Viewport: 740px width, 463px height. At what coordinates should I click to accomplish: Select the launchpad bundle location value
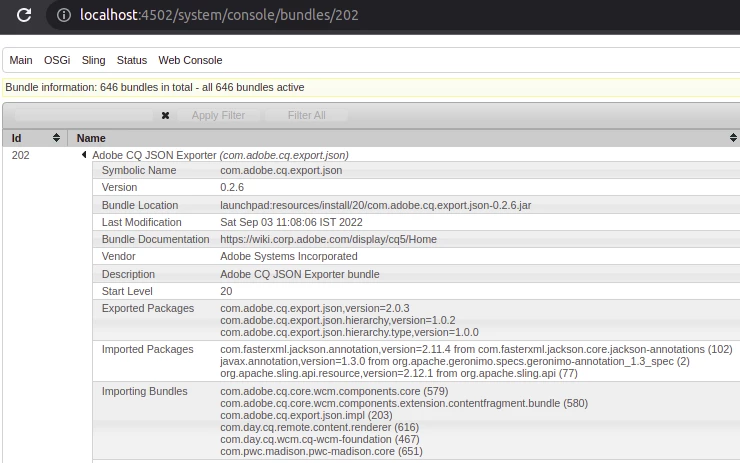coord(376,205)
